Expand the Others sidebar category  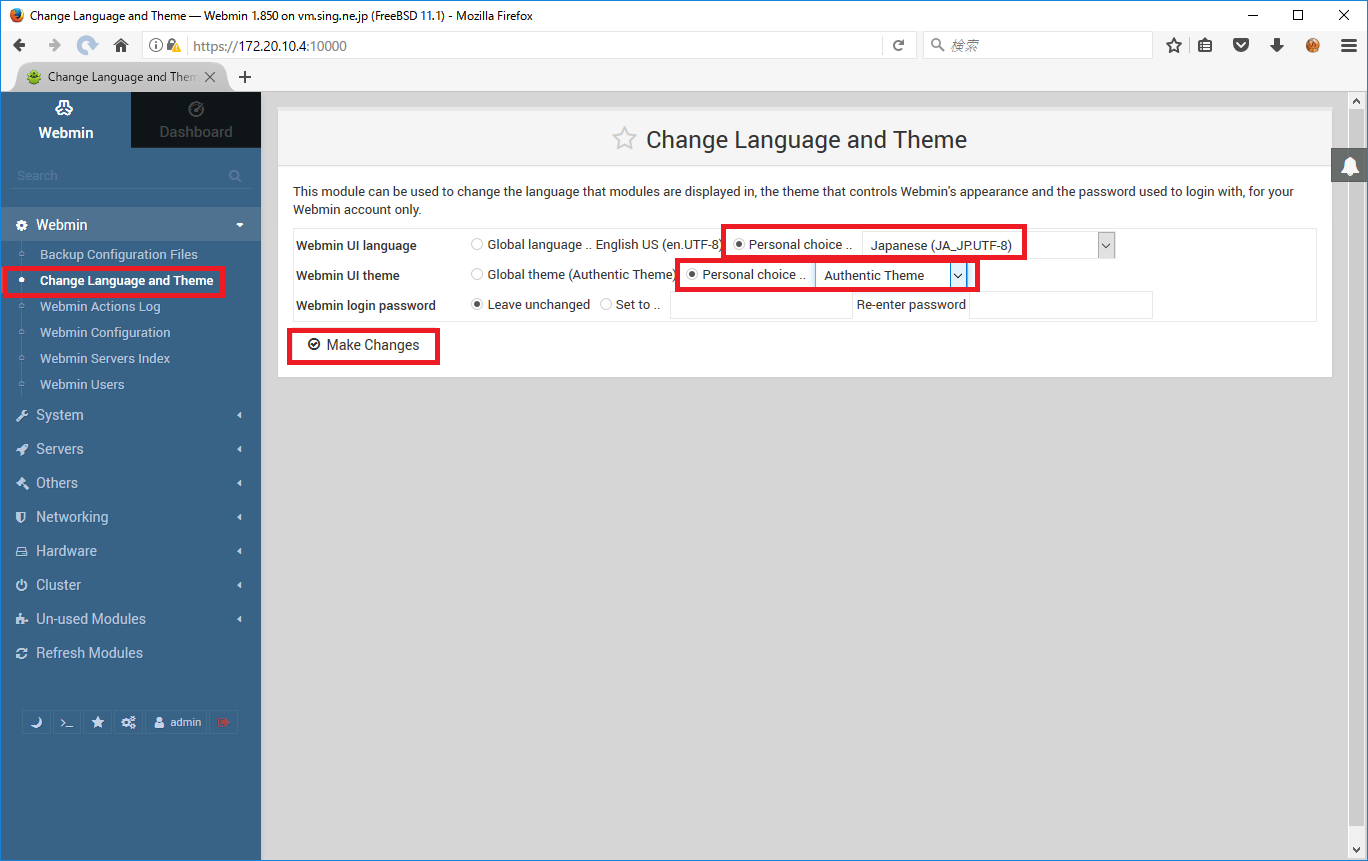coord(130,483)
